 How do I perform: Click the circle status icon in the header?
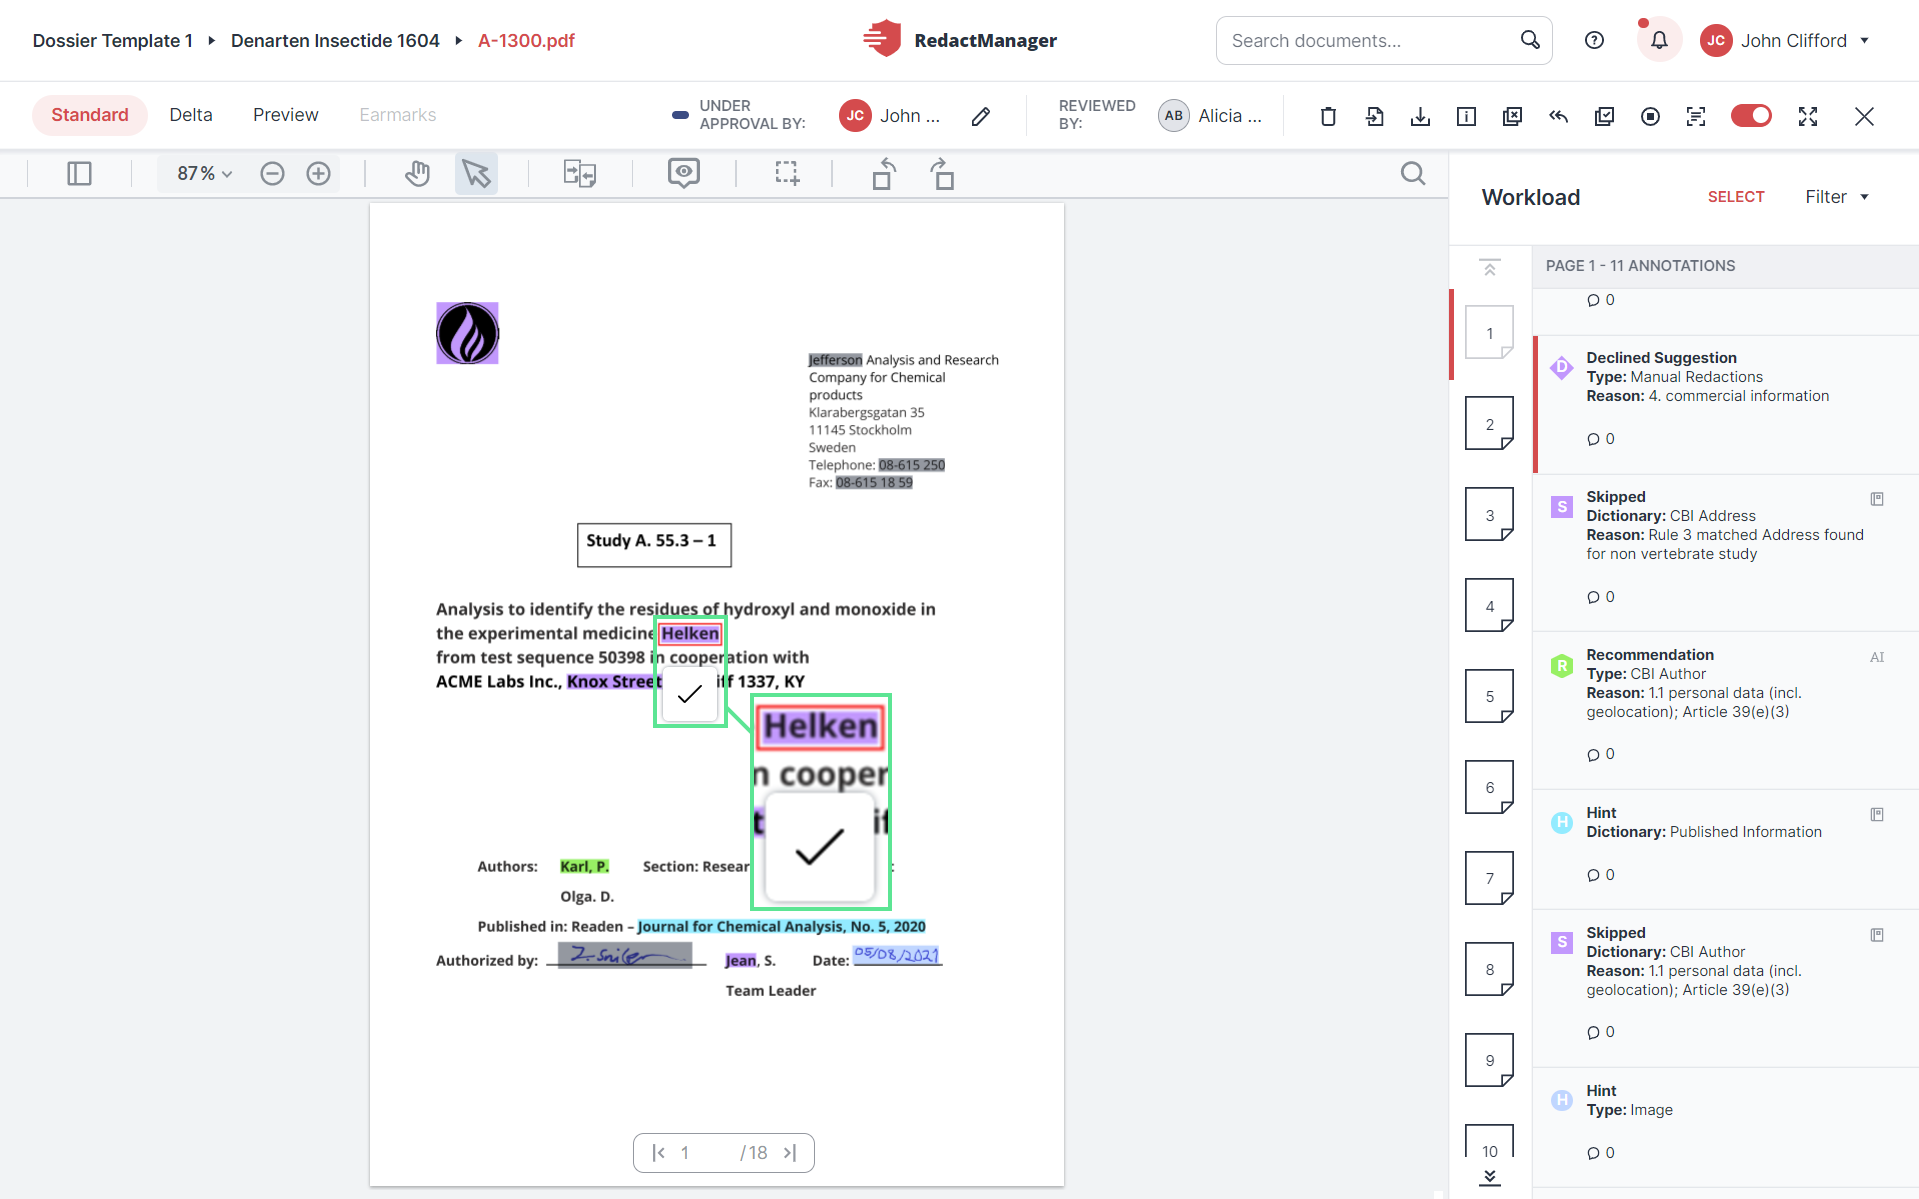(x=1650, y=116)
